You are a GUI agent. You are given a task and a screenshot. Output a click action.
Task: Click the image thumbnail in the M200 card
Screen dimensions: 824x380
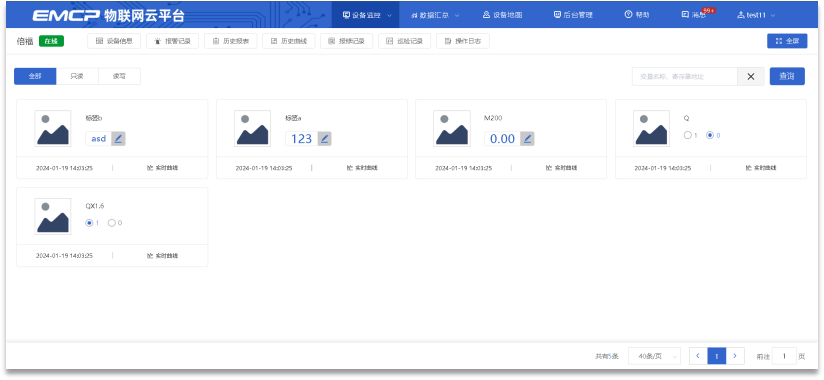[x=452, y=128]
